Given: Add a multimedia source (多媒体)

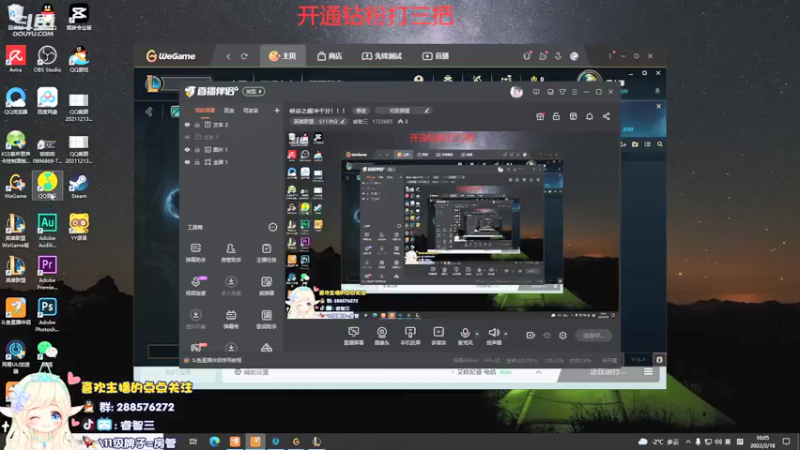Looking at the screenshot, I should coord(438,336).
